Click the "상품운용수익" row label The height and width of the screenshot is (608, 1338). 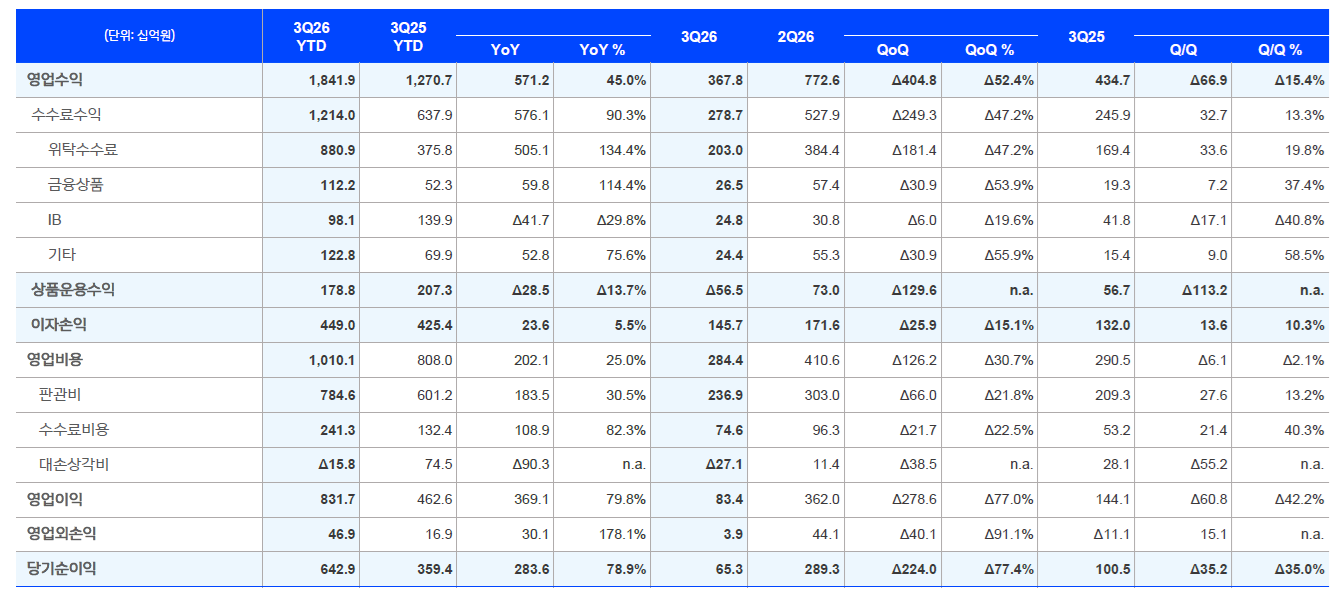[x=73, y=290]
